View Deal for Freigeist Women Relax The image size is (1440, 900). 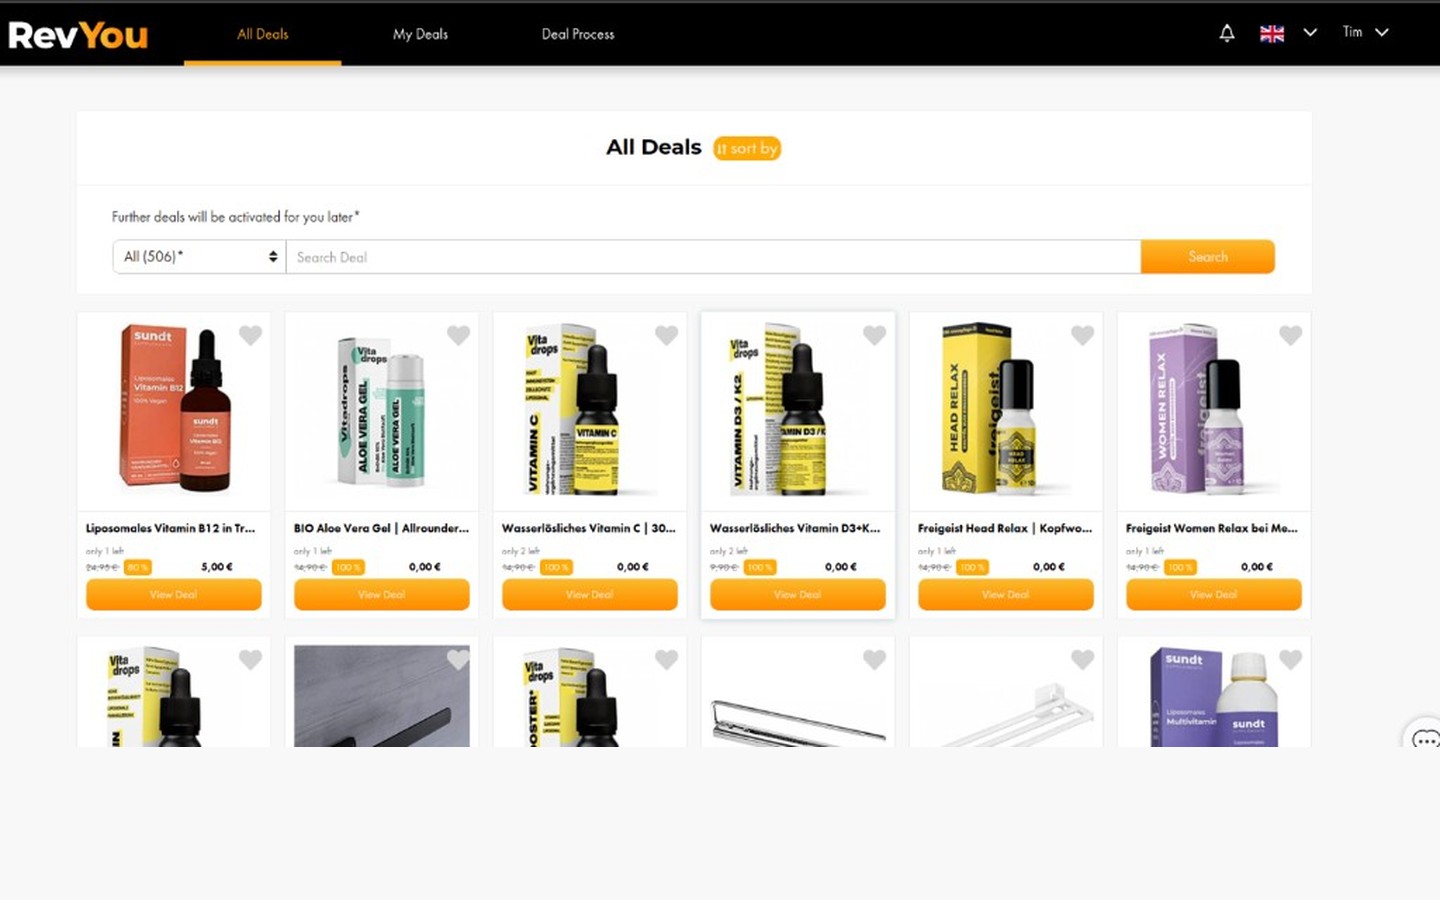[x=1214, y=594]
